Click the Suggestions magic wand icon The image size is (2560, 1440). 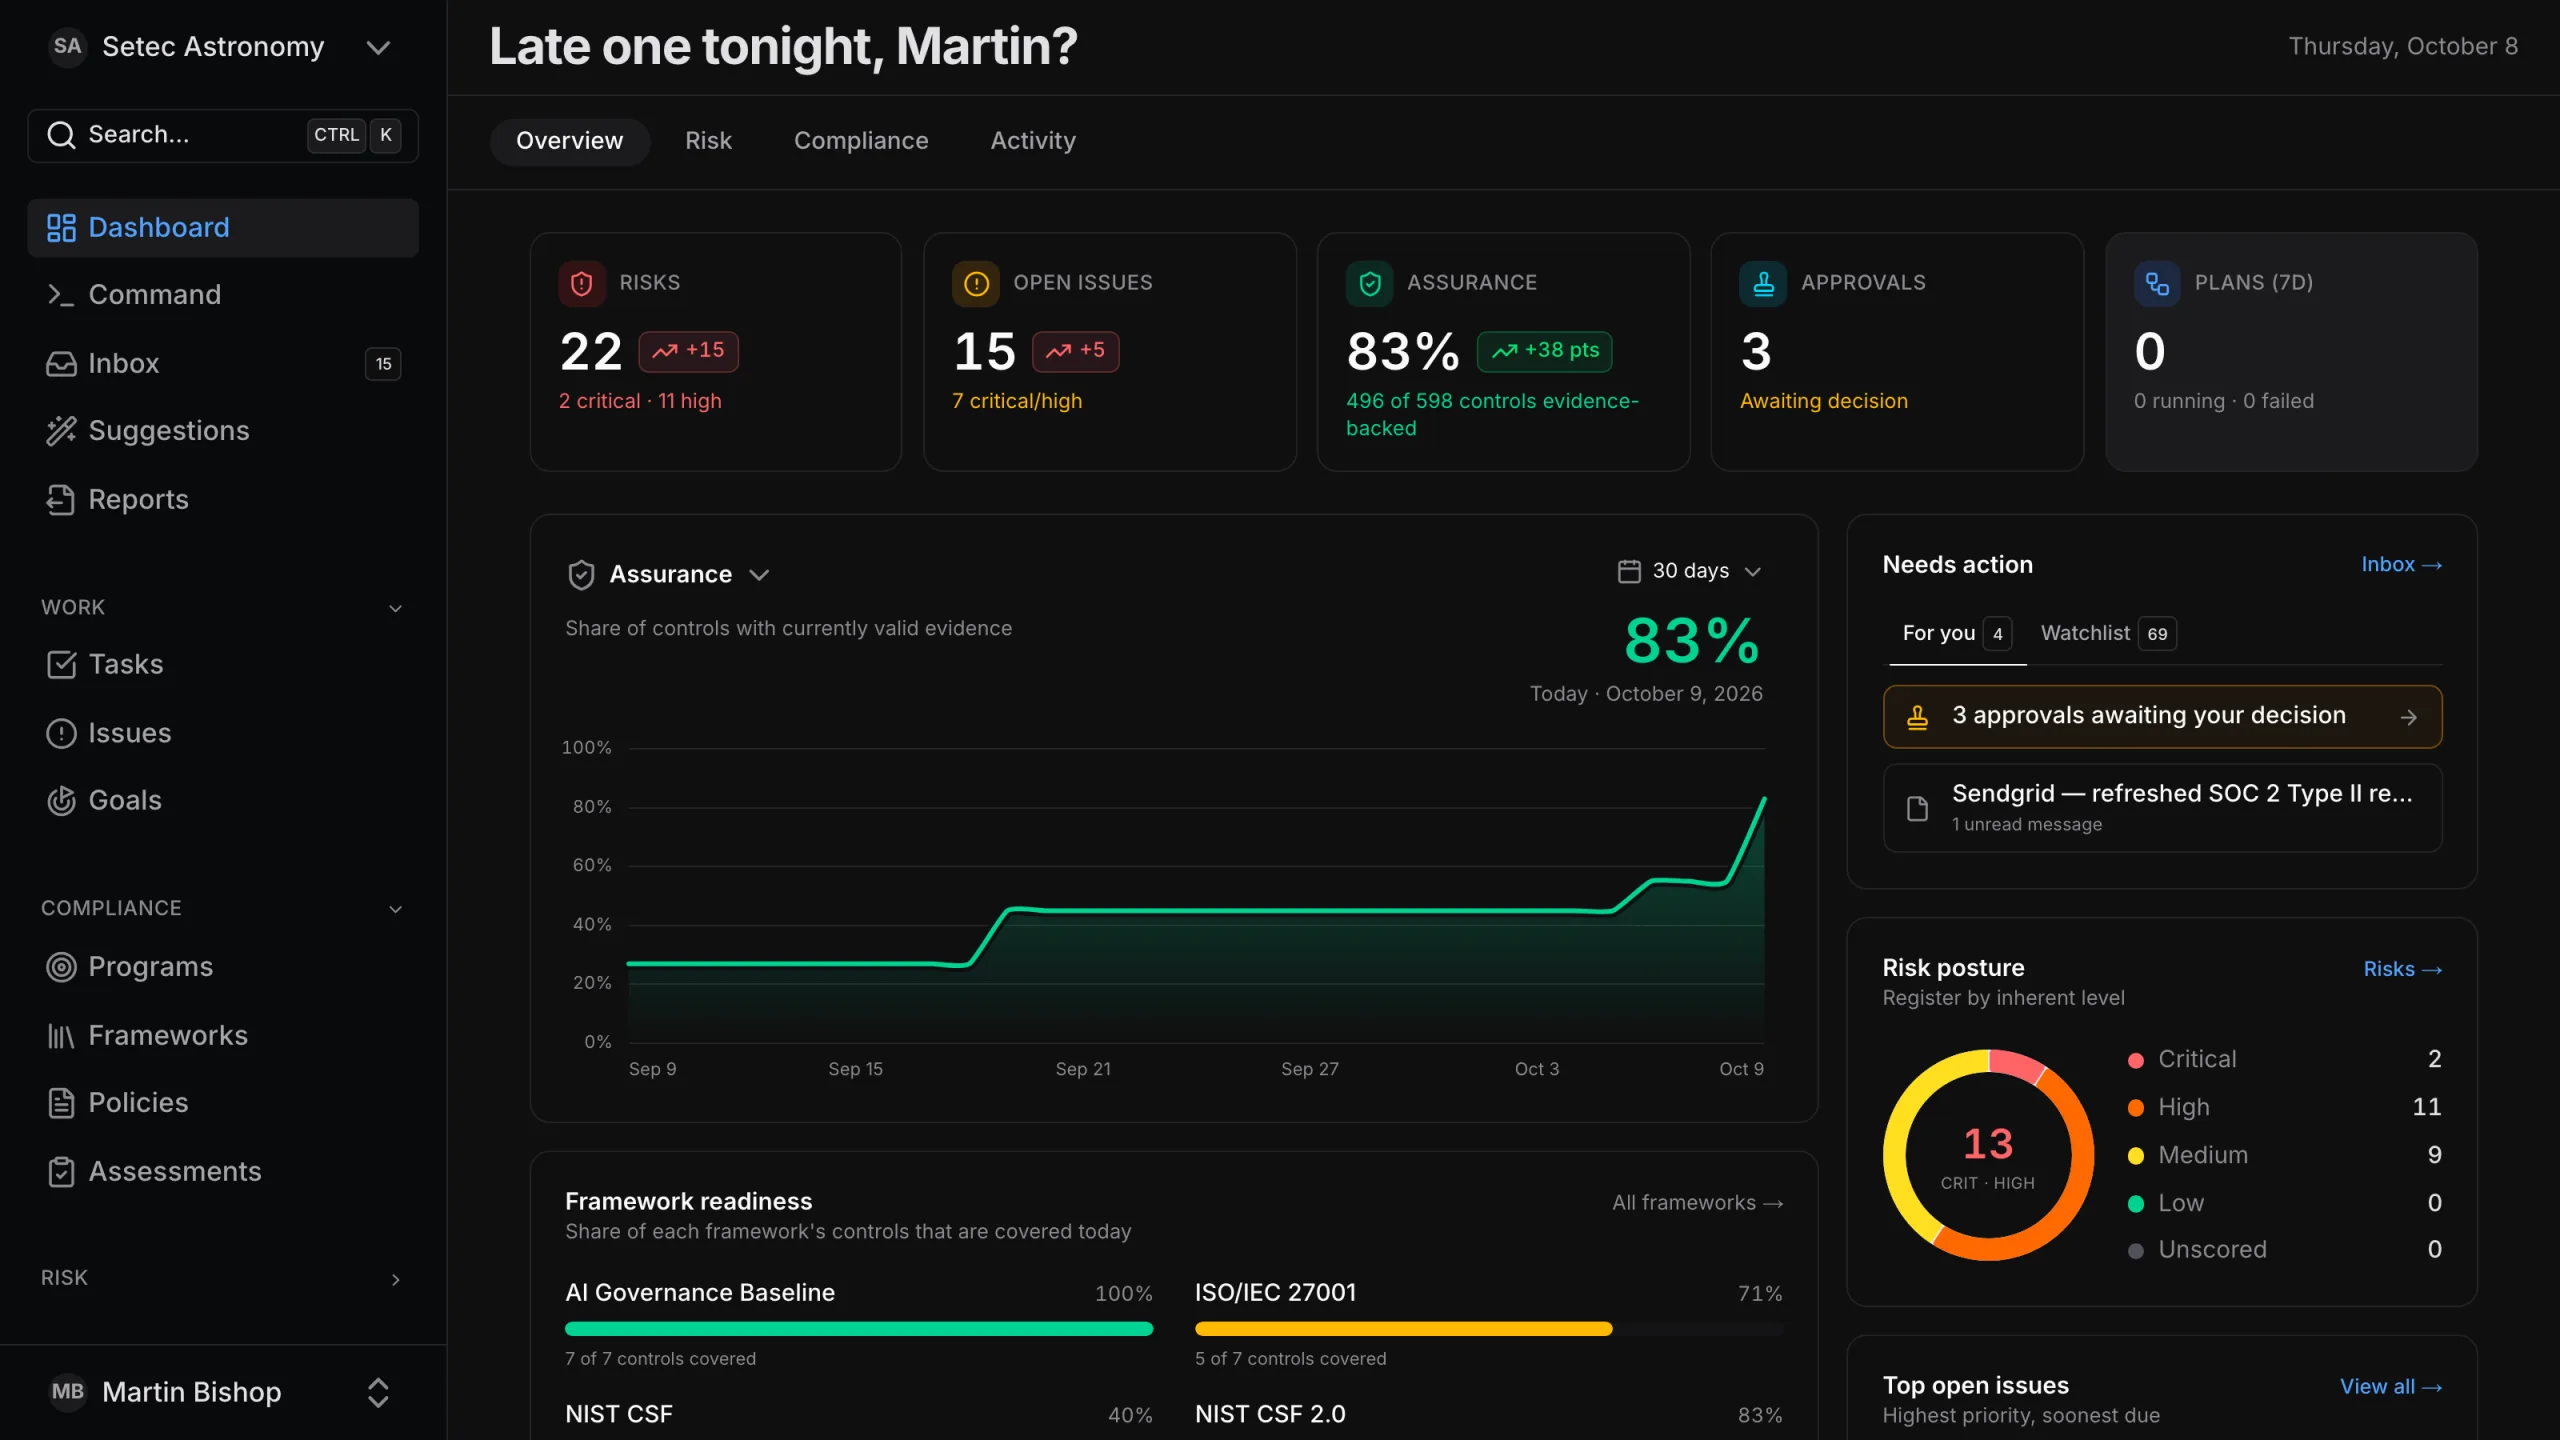61,431
